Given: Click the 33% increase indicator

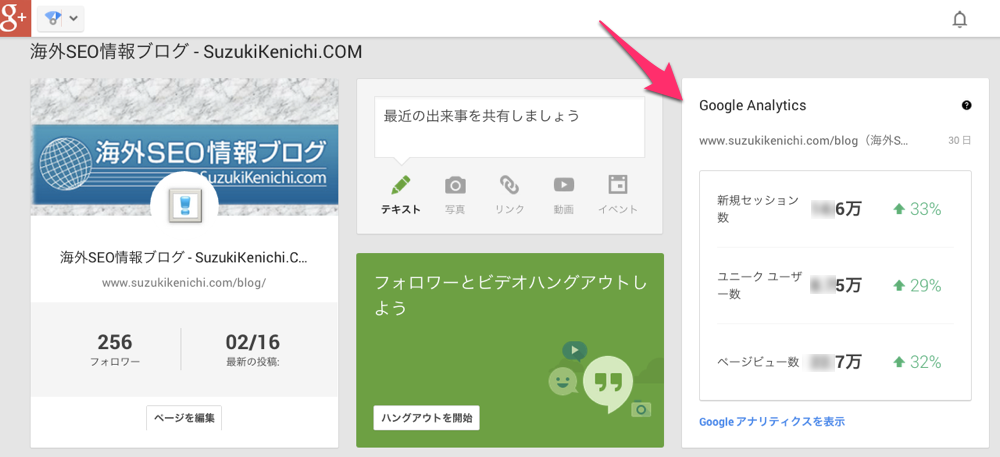Looking at the screenshot, I should (x=918, y=209).
